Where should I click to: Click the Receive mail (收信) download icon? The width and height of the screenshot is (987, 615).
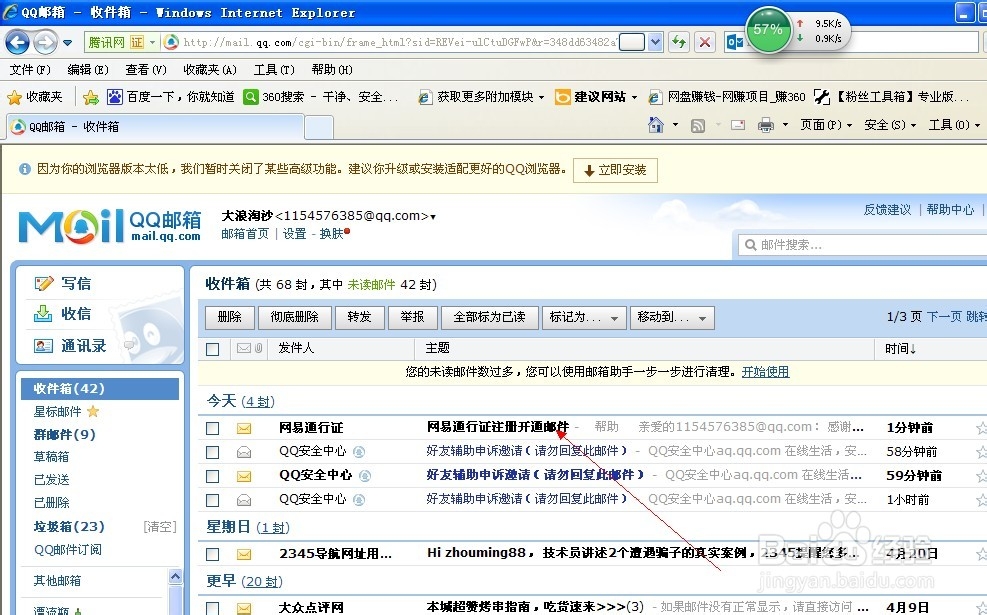(43, 313)
